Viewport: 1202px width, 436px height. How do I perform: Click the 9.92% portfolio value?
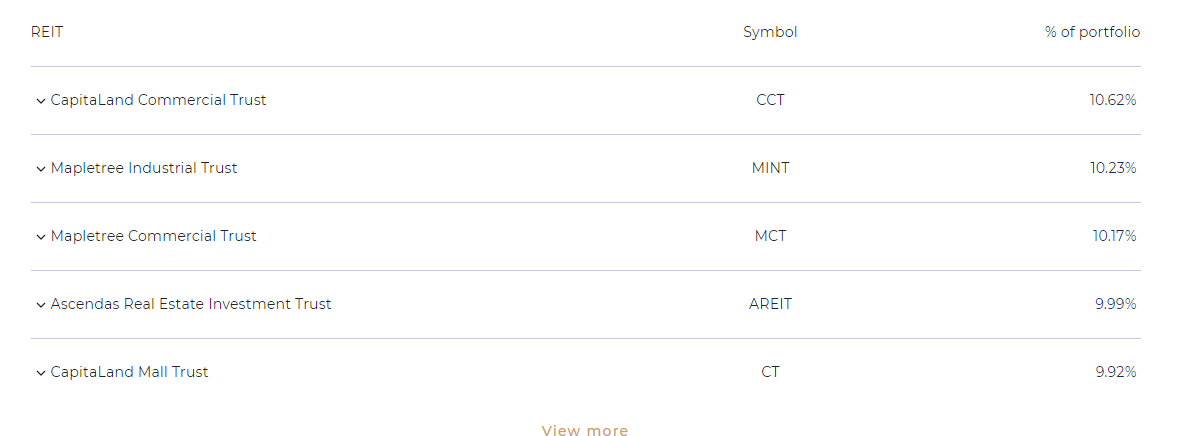[1116, 372]
